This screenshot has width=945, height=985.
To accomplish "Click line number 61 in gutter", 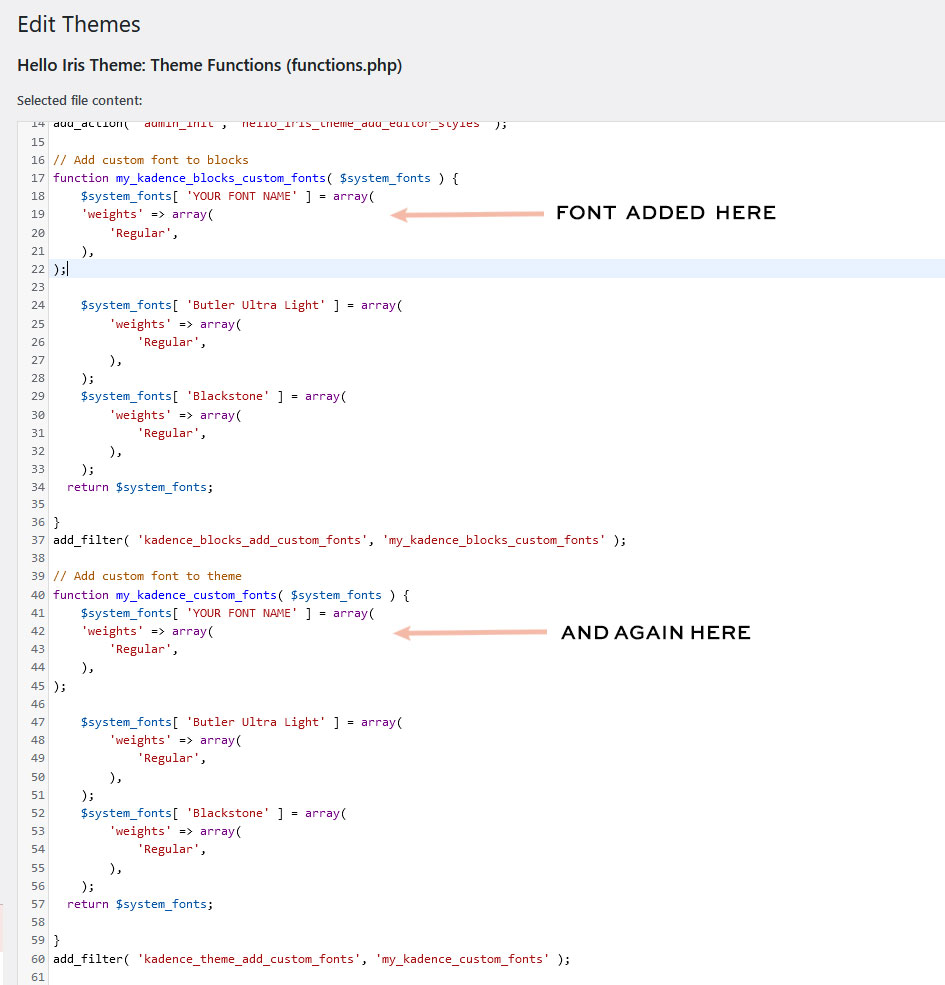I will [x=38, y=977].
